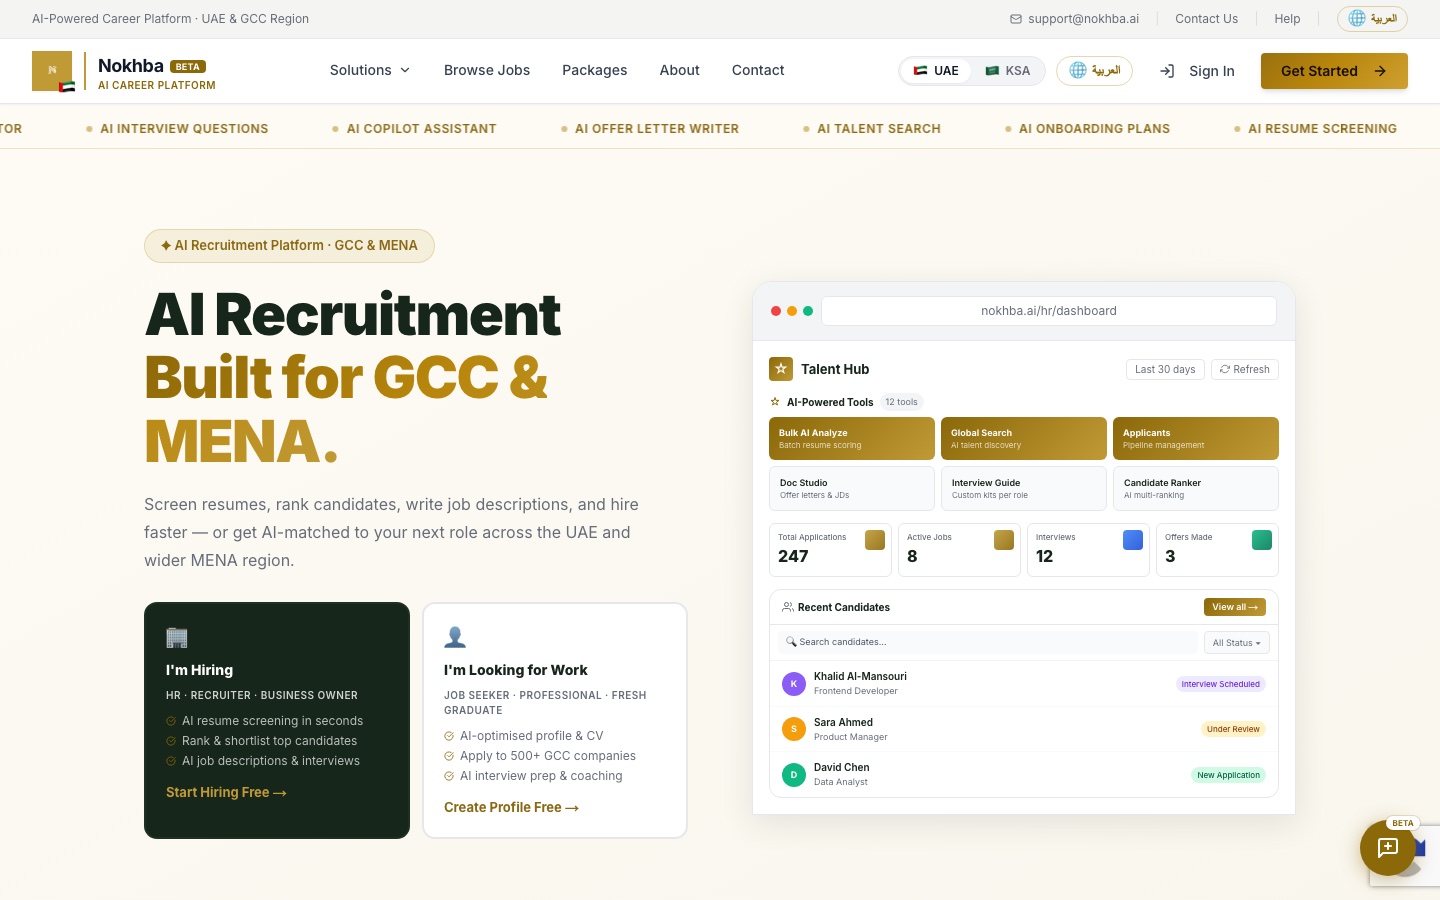This screenshot has width=1440, height=900.
Task: Click the nokhba.ai/hr/dashboard address bar
Action: [x=1049, y=311]
